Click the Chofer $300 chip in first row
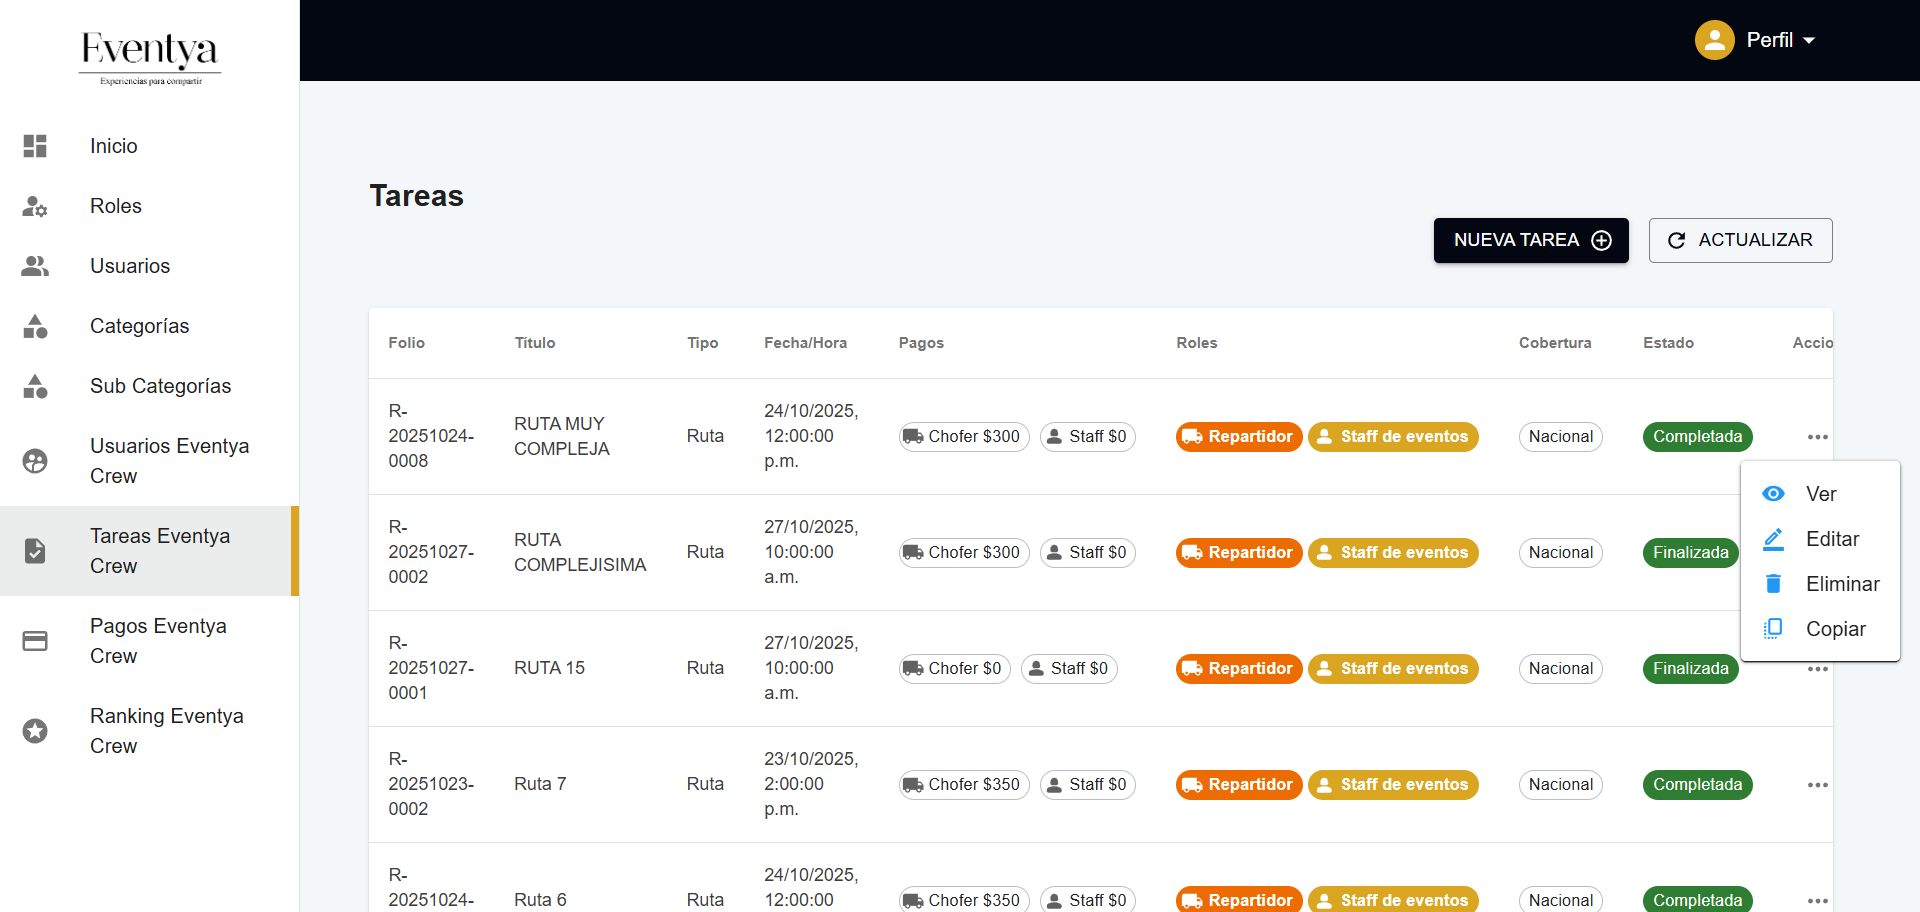Screen dimensions: 1920x912 tap(963, 437)
